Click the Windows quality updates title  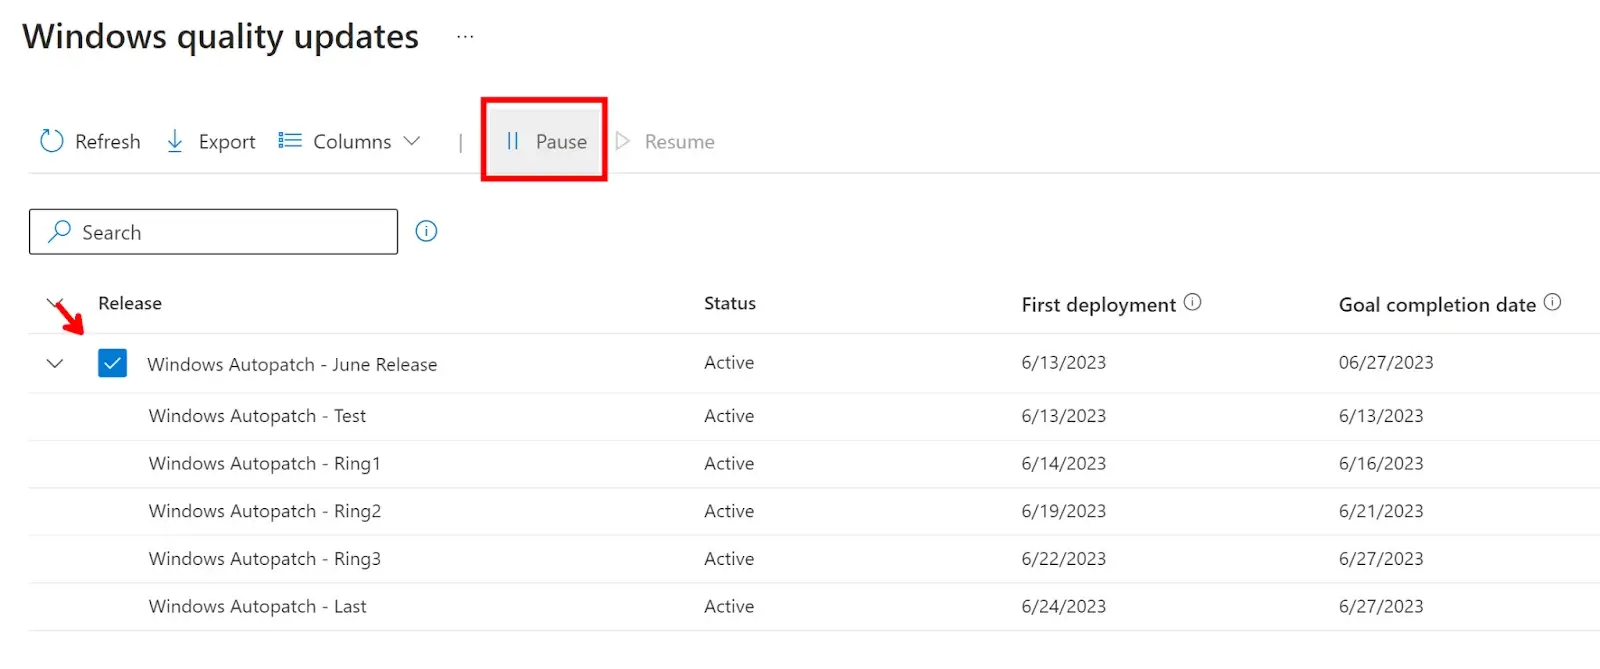click(x=221, y=36)
